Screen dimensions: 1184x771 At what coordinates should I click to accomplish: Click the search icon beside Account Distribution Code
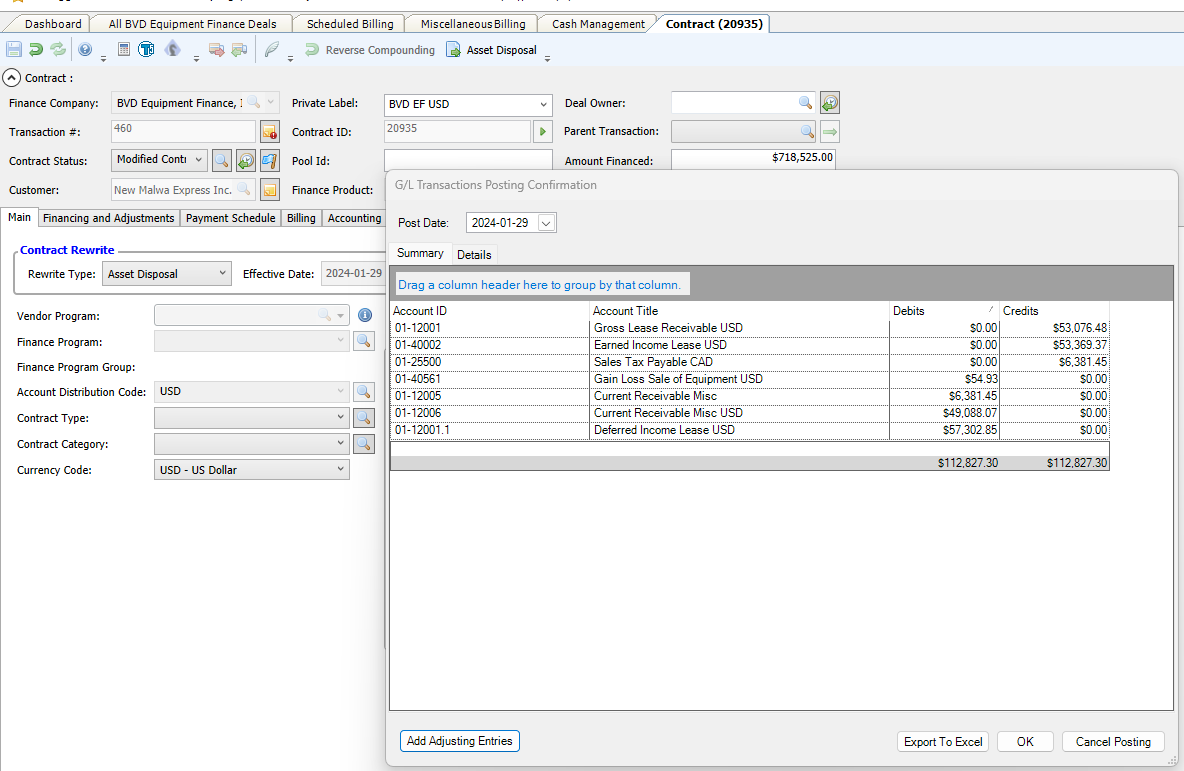point(365,393)
